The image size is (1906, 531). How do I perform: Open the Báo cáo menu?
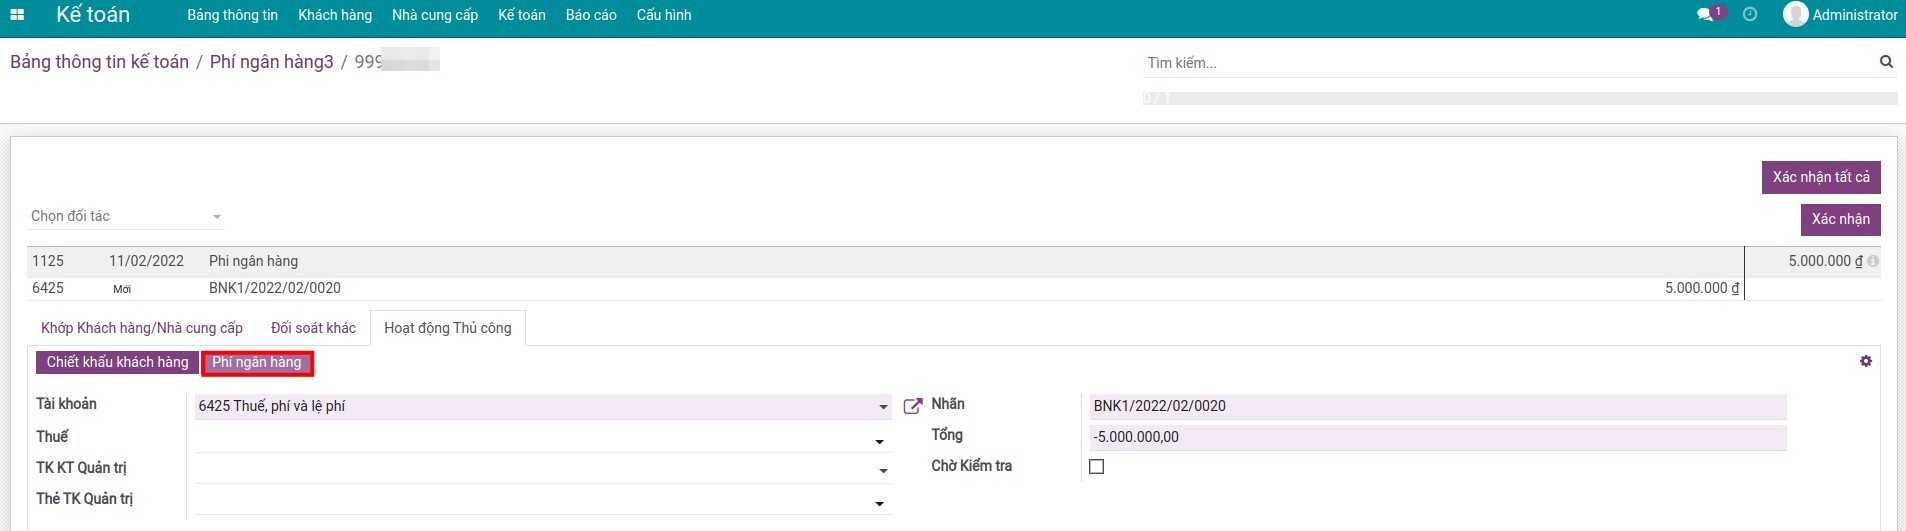(x=590, y=15)
